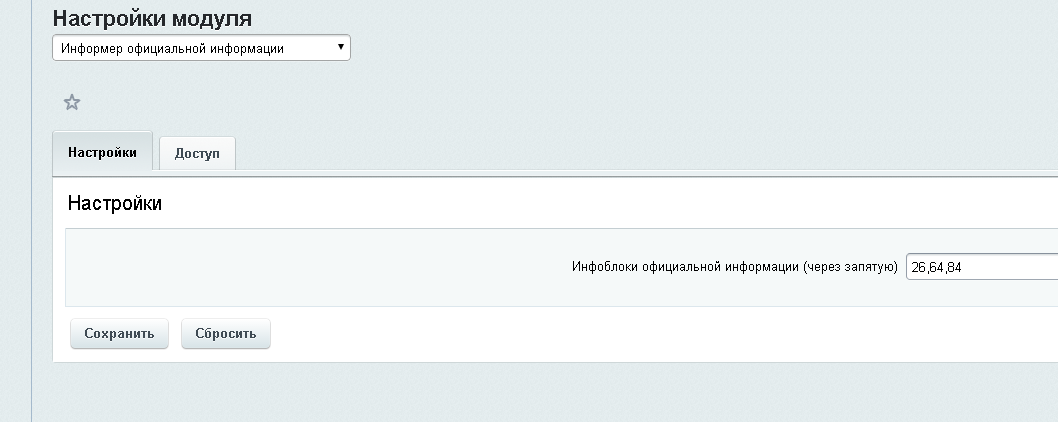Select the Информер официальной информации combo box
1058x422 pixels.
pos(201,48)
